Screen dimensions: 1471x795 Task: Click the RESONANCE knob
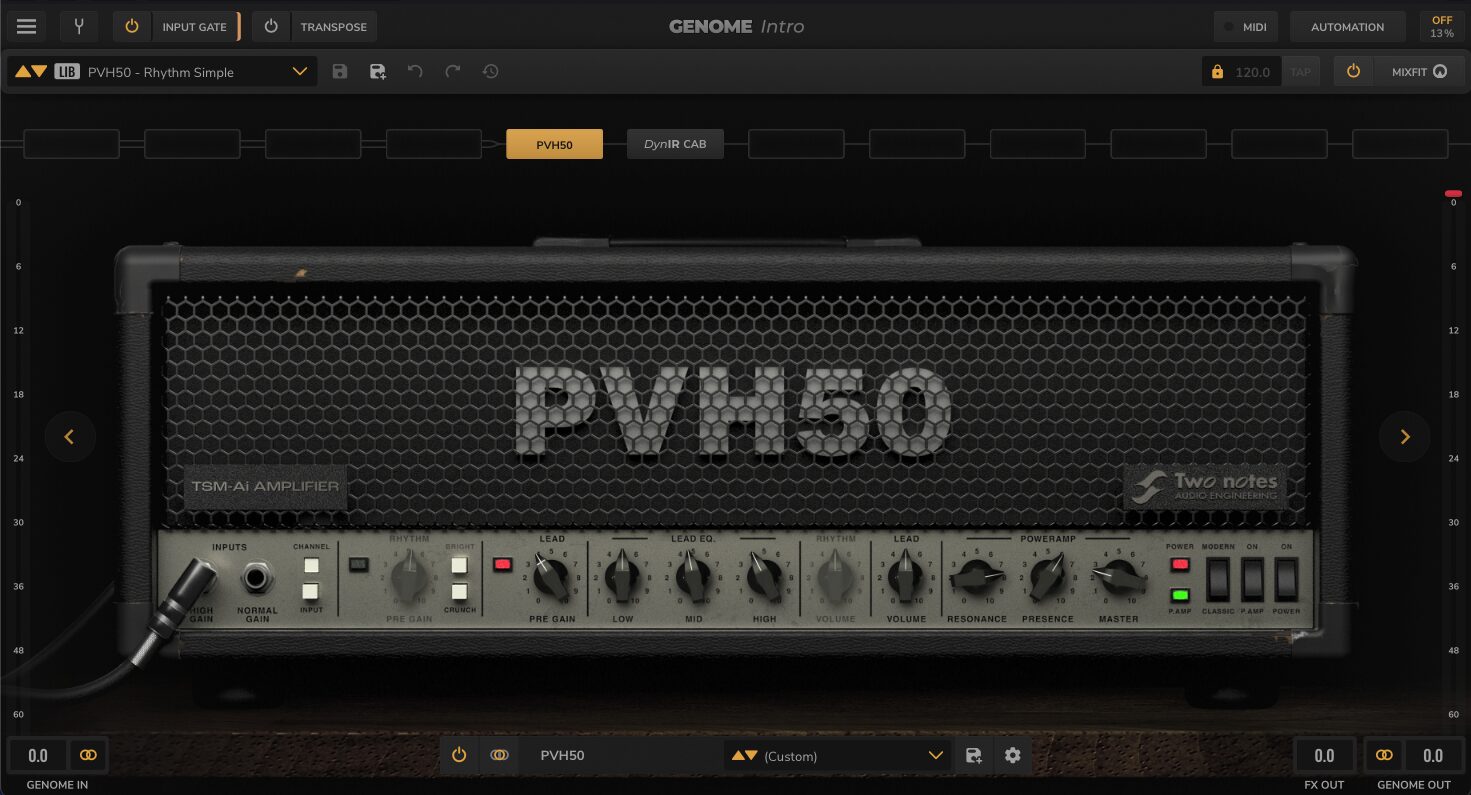pyautogui.click(x=976, y=577)
